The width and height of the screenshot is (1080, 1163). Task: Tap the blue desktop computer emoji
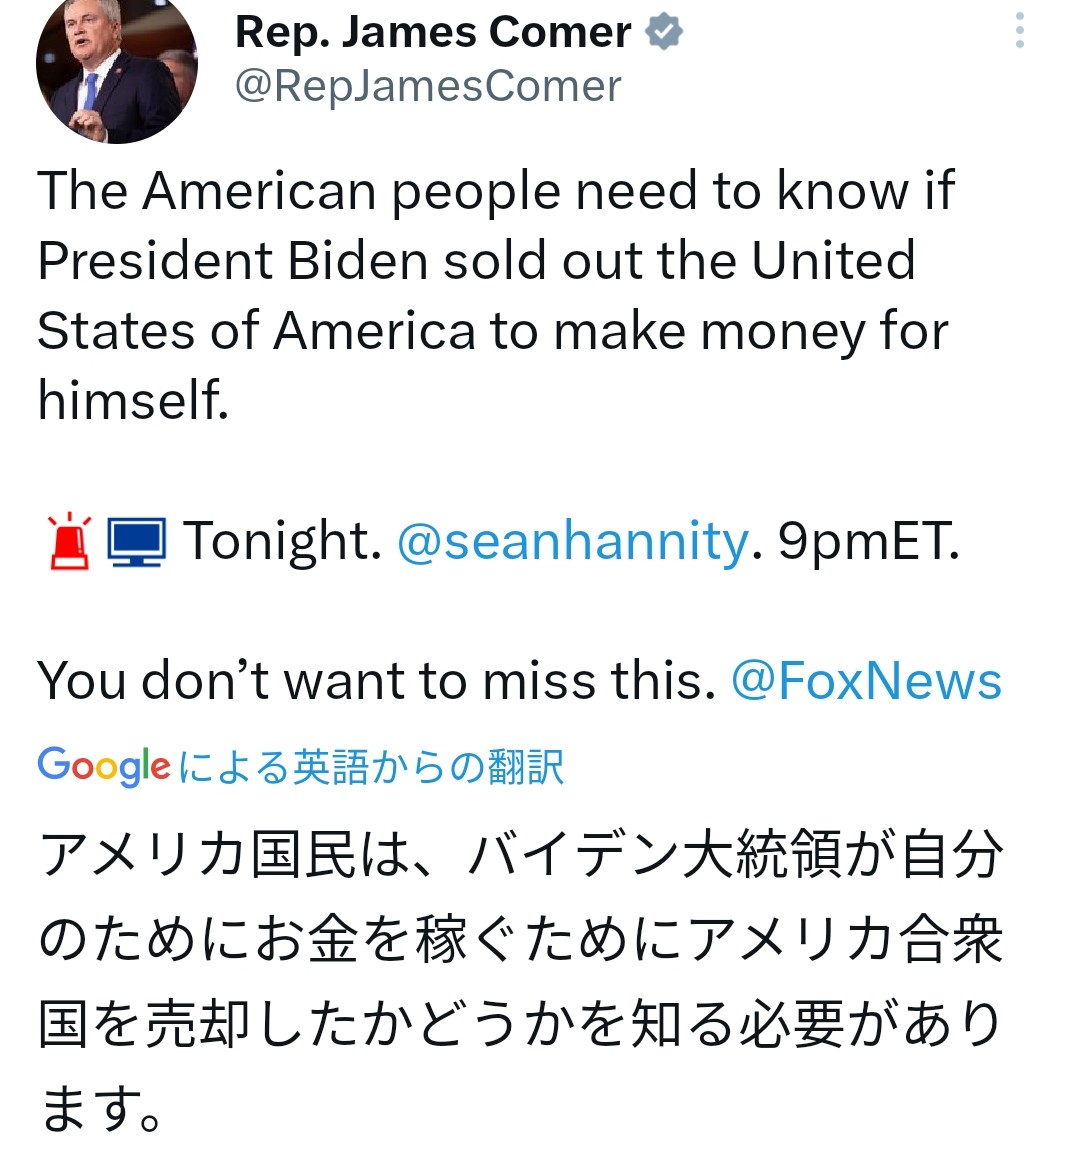tap(136, 542)
